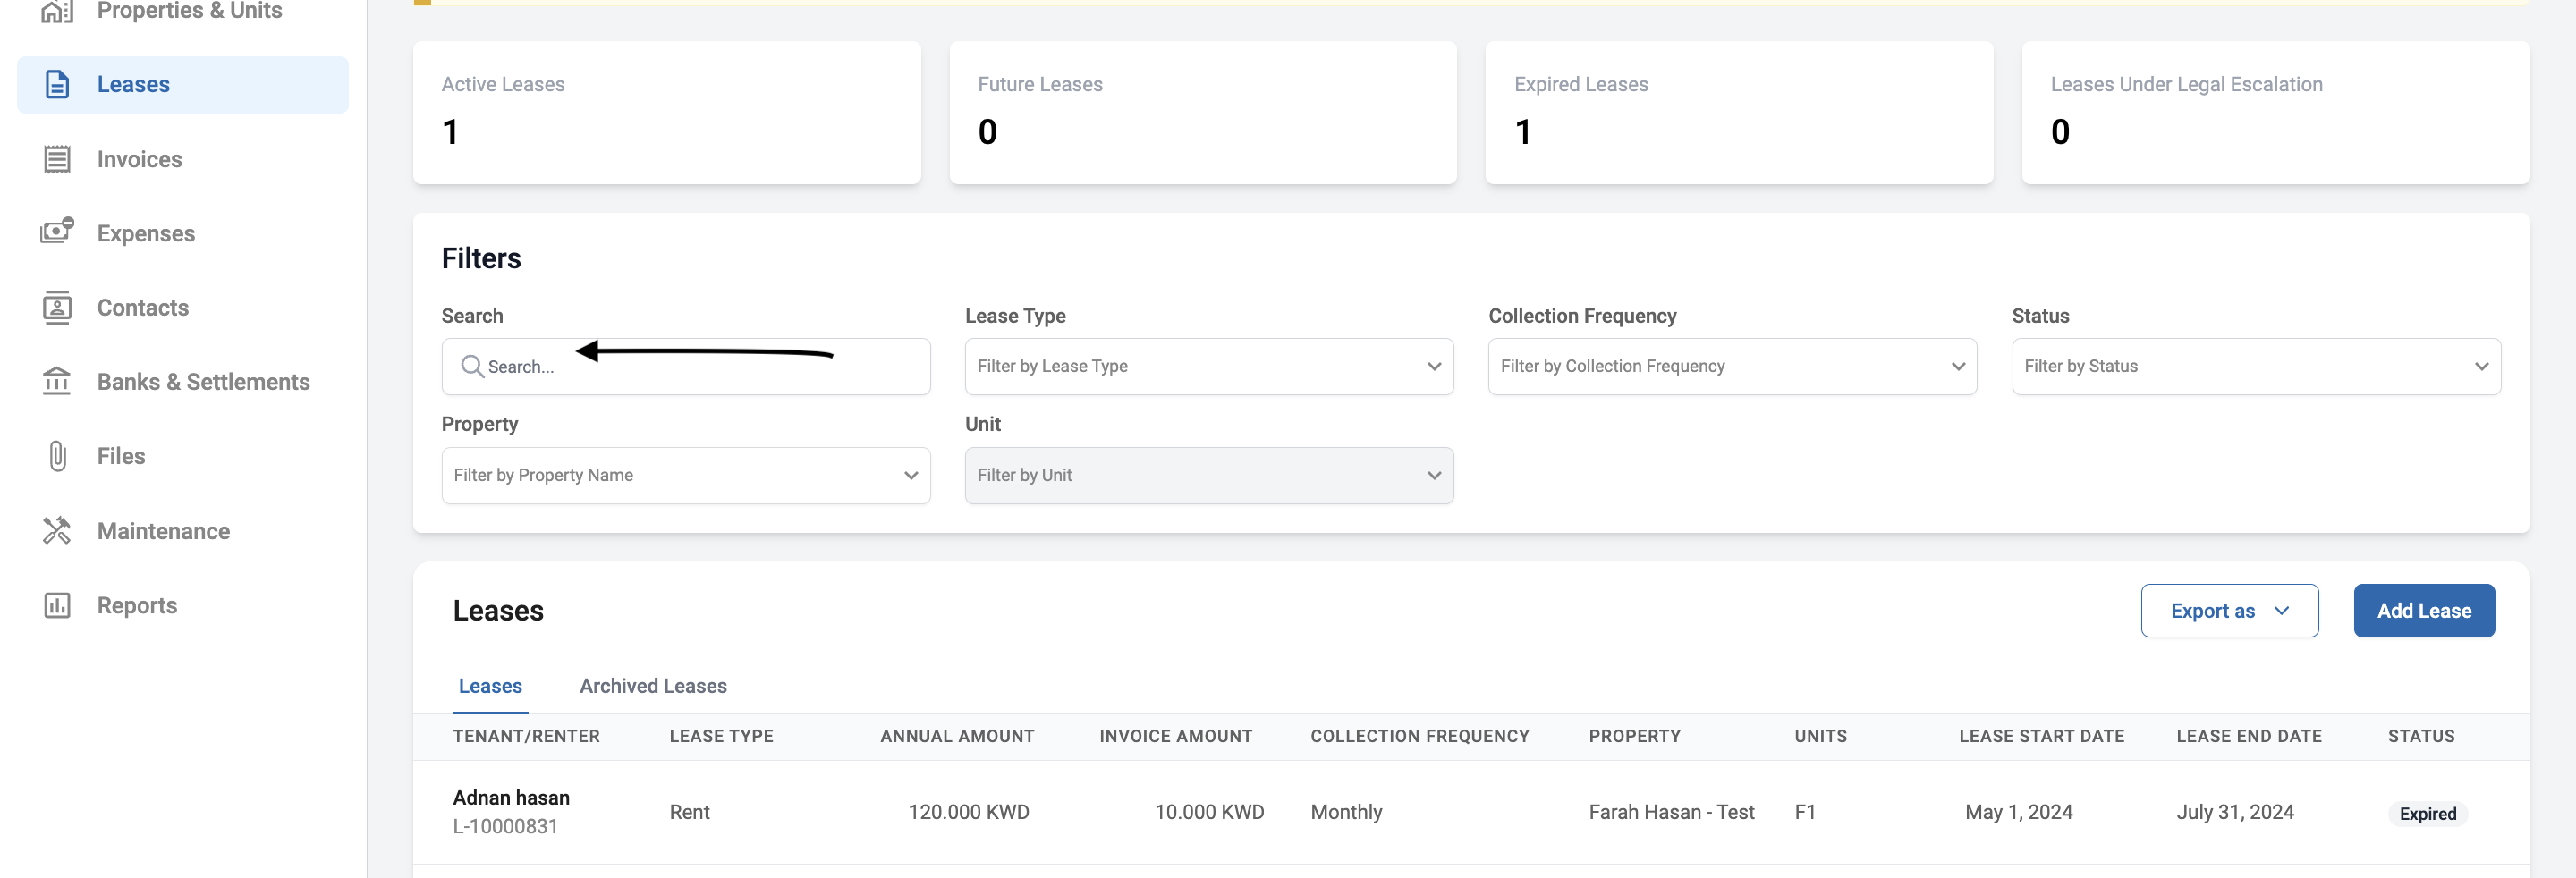The height and width of the screenshot is (878, 2576).
Task: Open Adnan hasan lease record
Action: tap(511, 797)
